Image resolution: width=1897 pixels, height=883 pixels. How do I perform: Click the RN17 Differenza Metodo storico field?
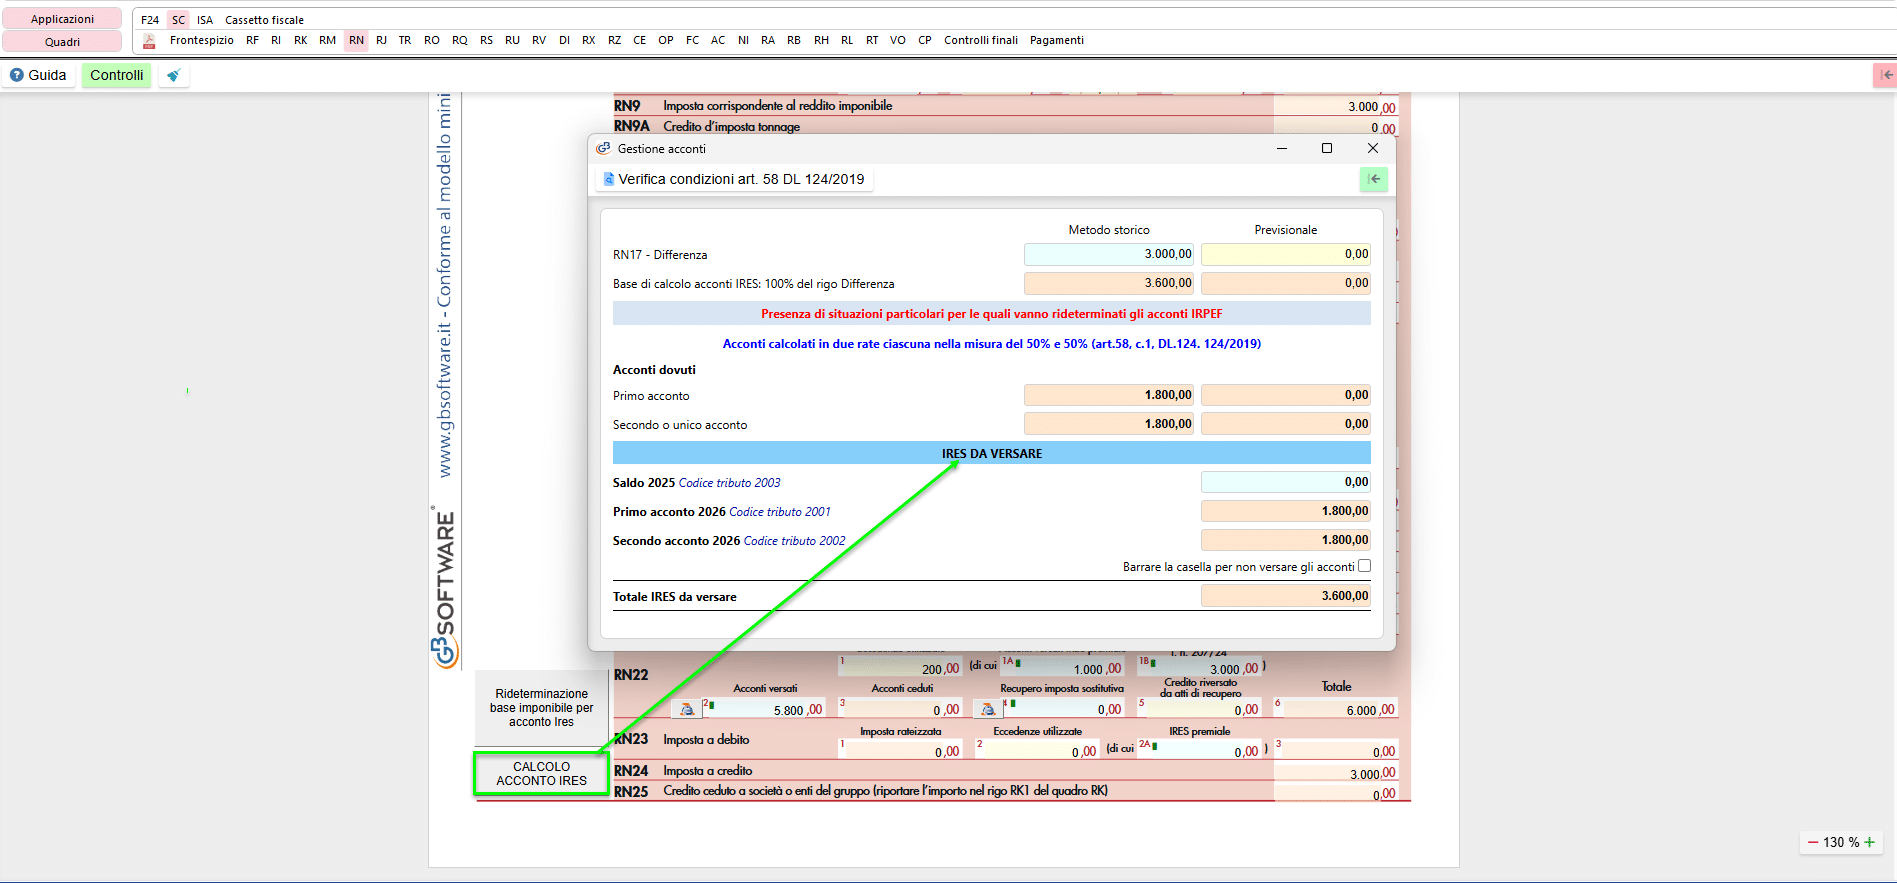point(1110,254)
